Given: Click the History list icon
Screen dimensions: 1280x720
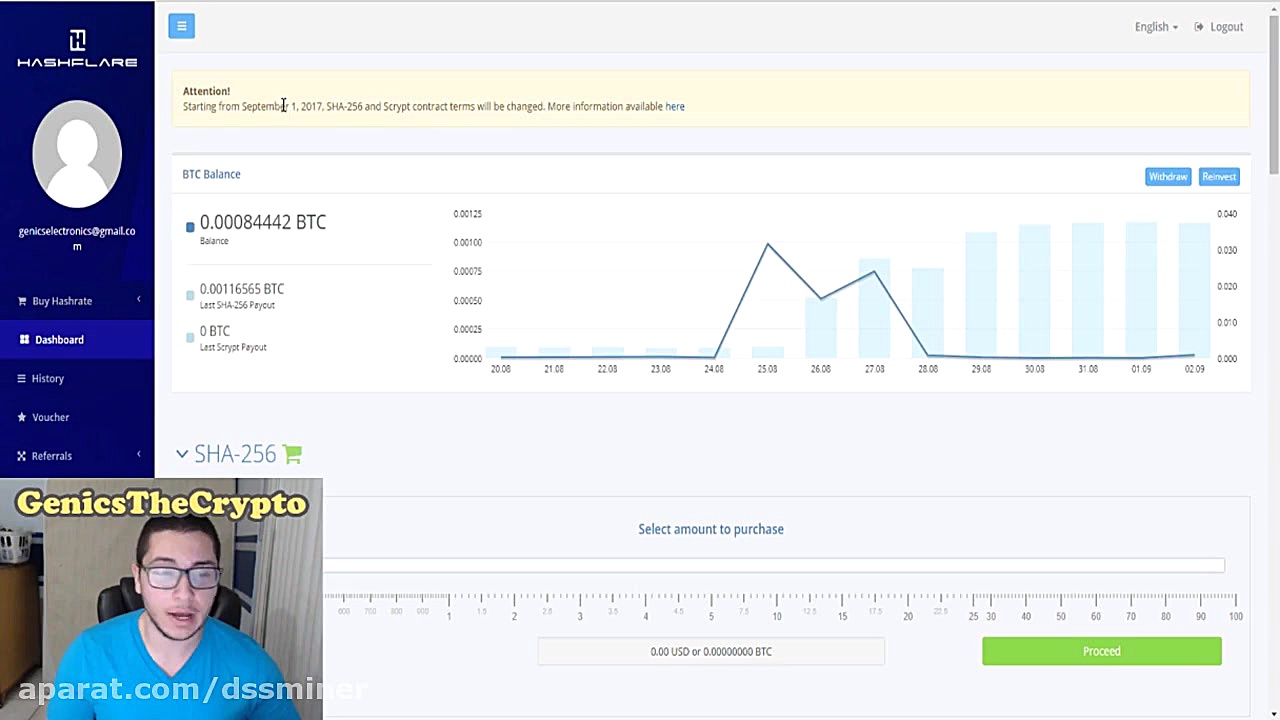Looking at the screenshot, I should [22, 378].
